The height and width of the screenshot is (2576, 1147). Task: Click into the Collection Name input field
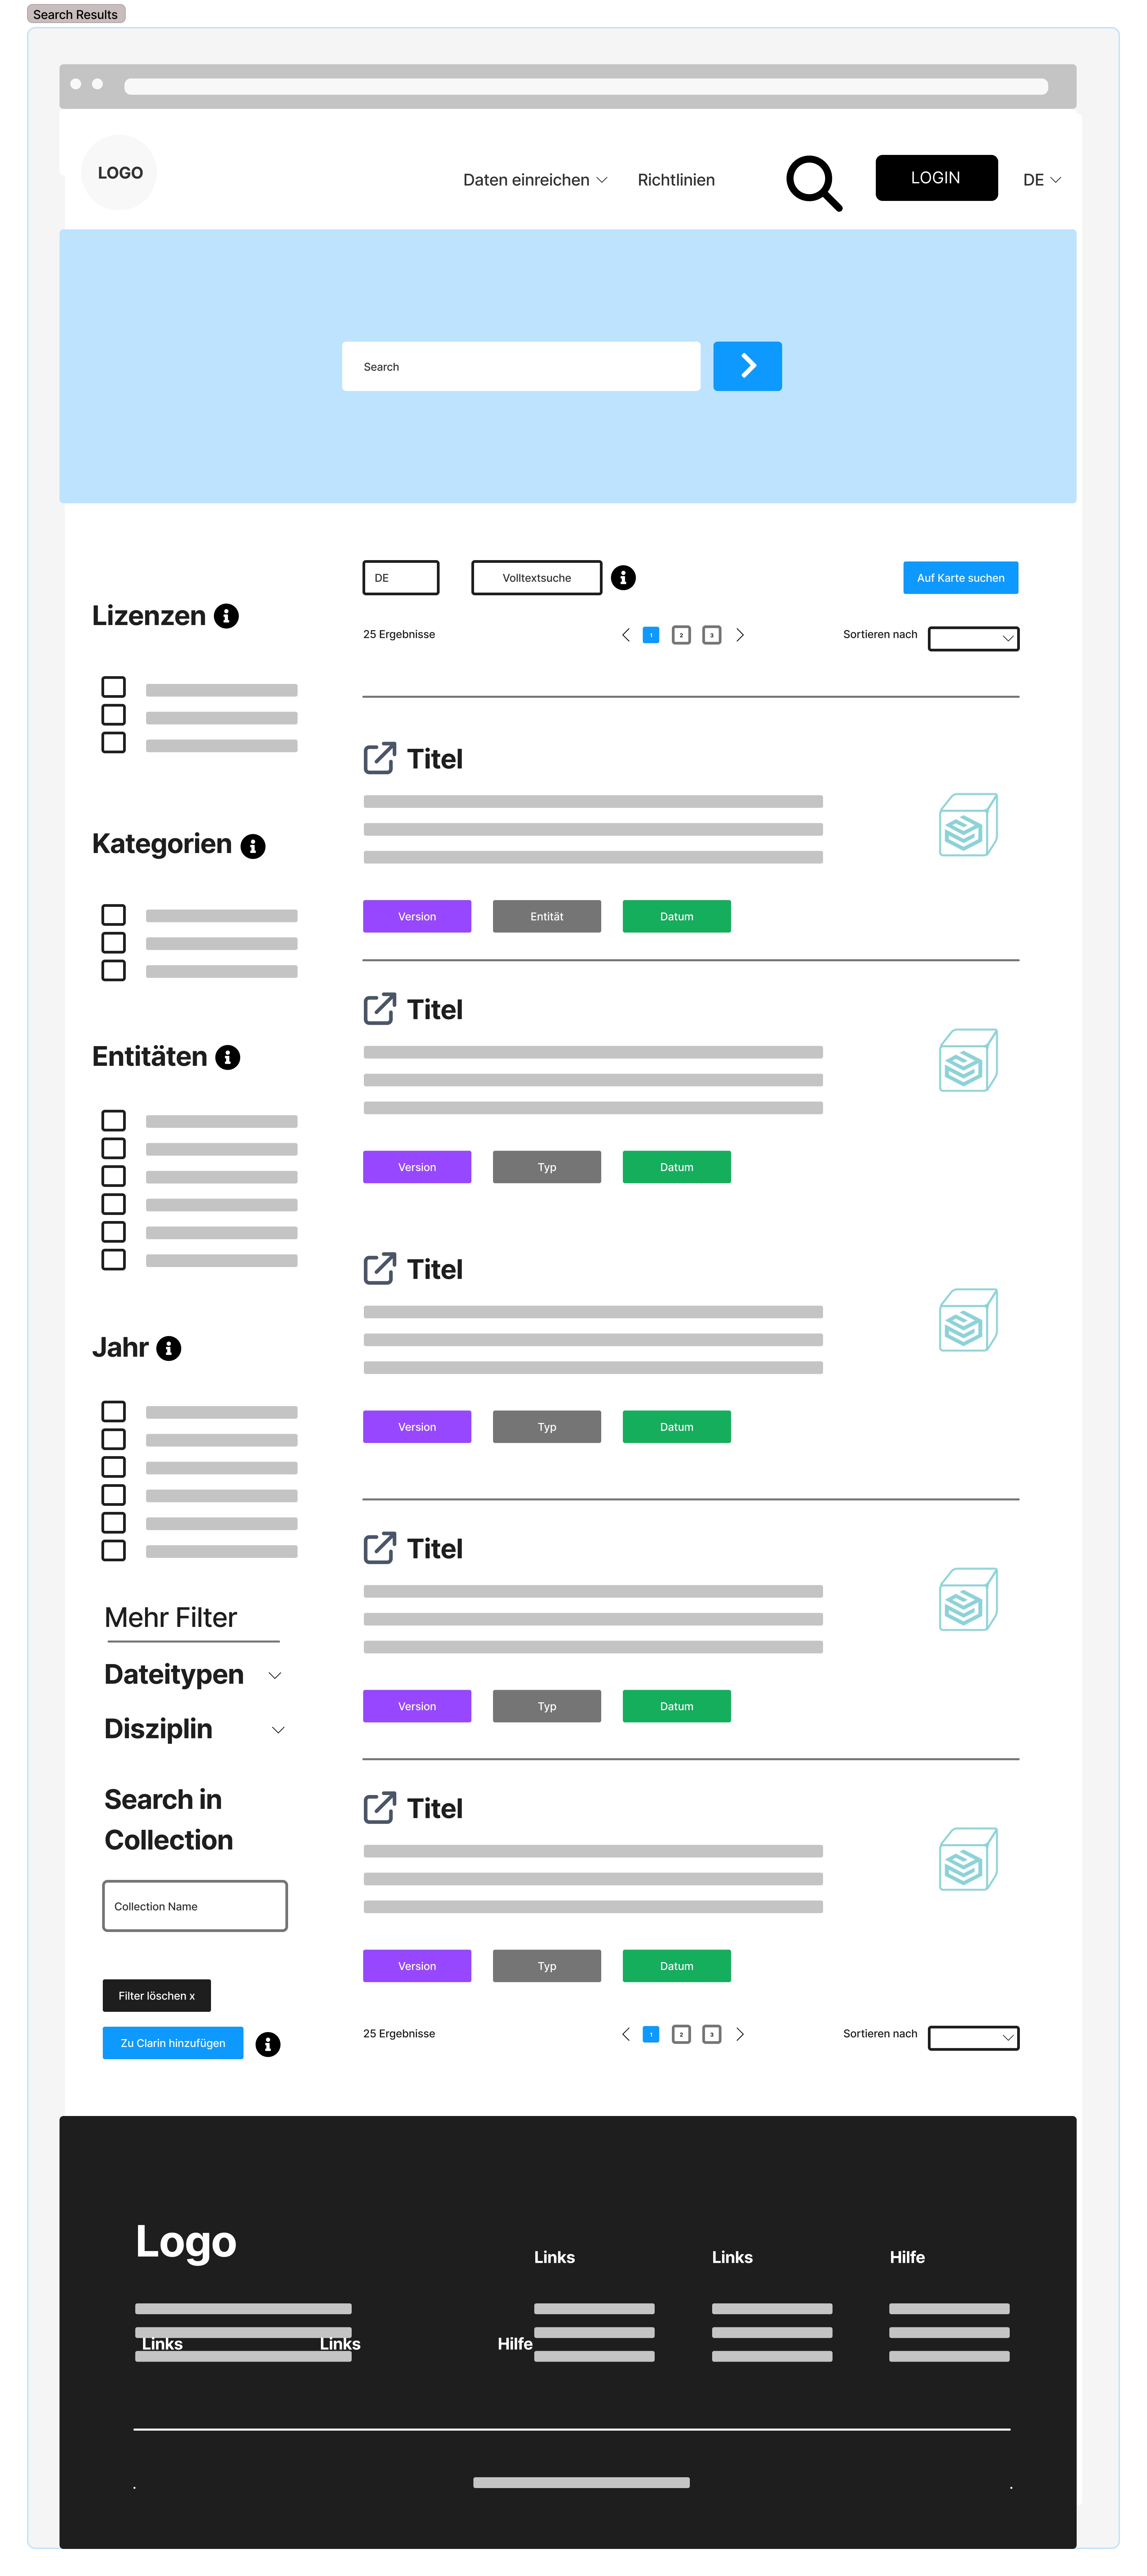[195, 1906]
